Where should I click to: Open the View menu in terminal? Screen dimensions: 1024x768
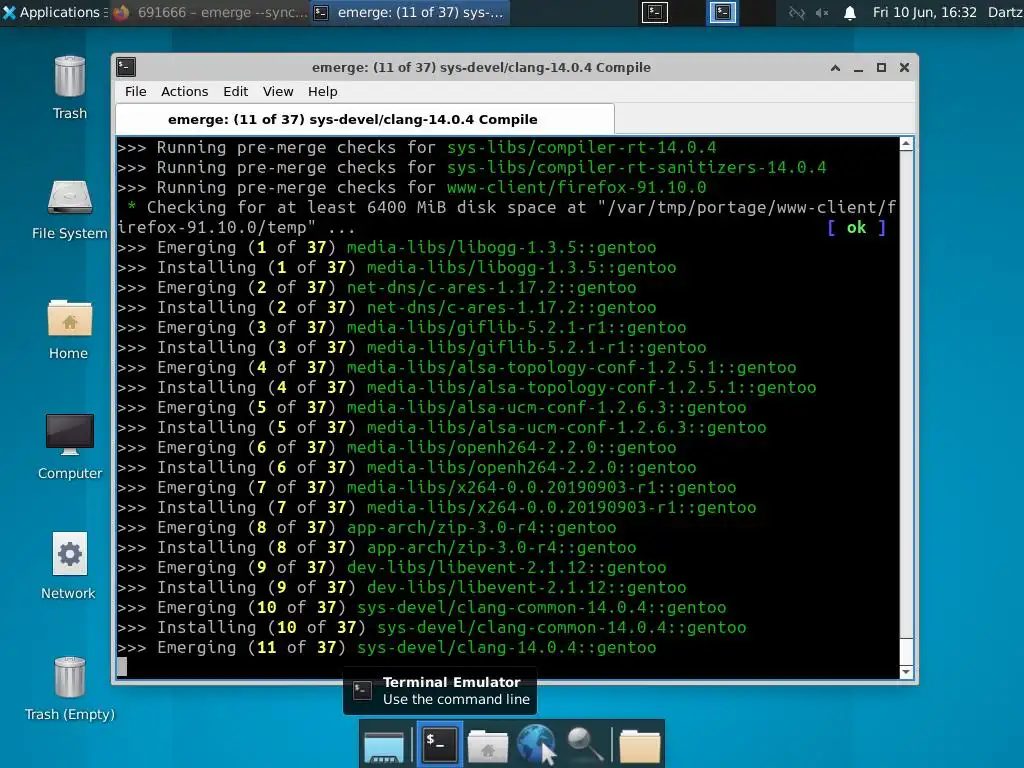[278, 91]
